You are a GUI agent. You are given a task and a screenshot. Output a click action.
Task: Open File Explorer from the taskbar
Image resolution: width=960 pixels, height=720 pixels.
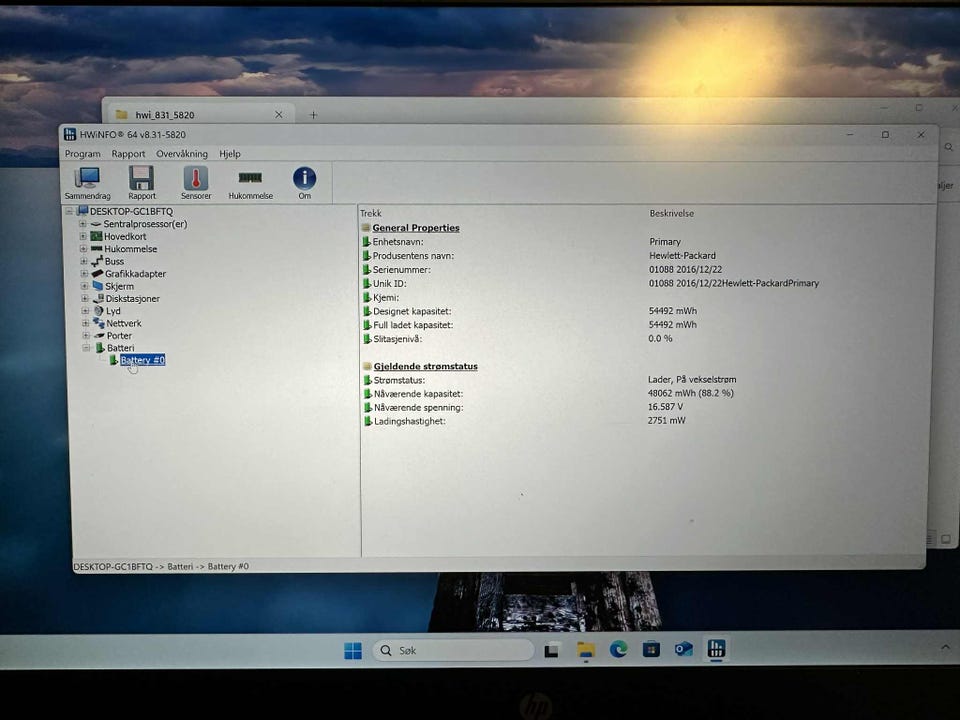pyautogui.click(x=586, y=650)
